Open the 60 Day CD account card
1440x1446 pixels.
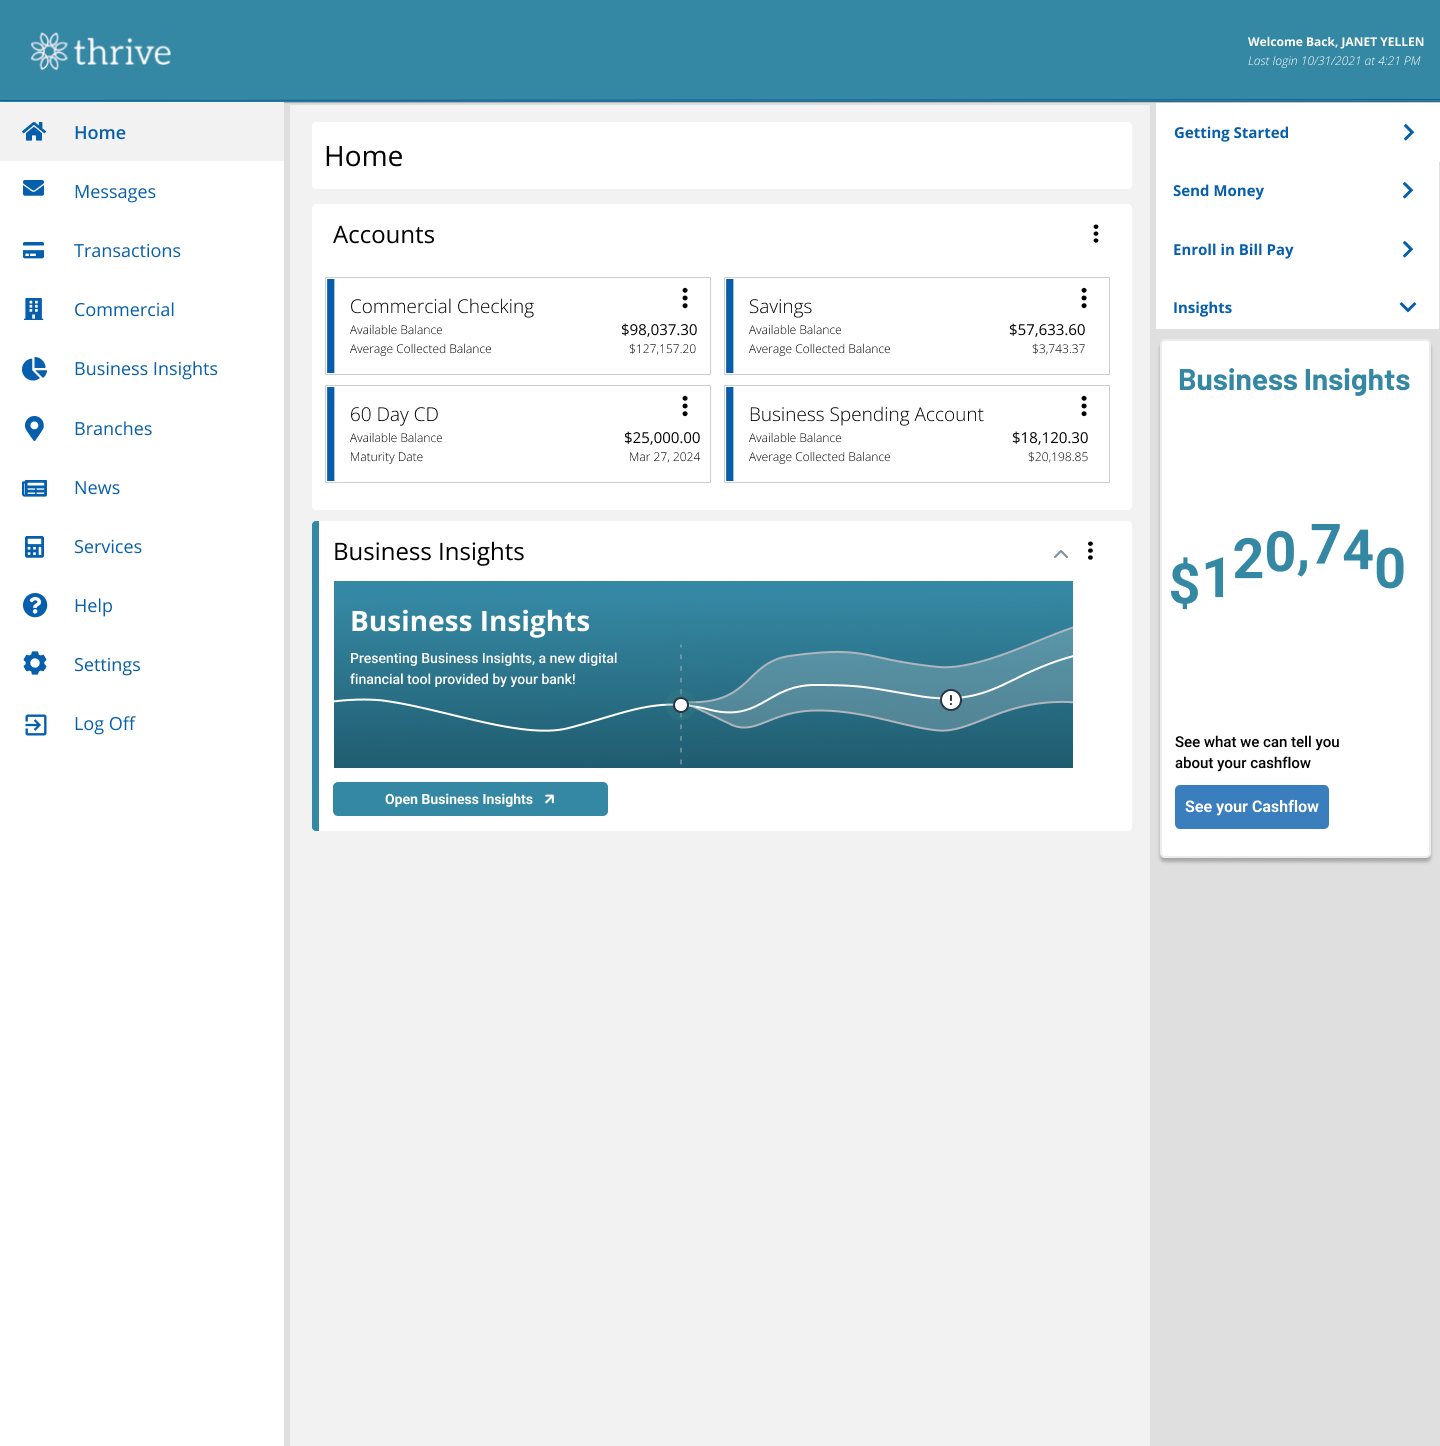pos(518,434)
